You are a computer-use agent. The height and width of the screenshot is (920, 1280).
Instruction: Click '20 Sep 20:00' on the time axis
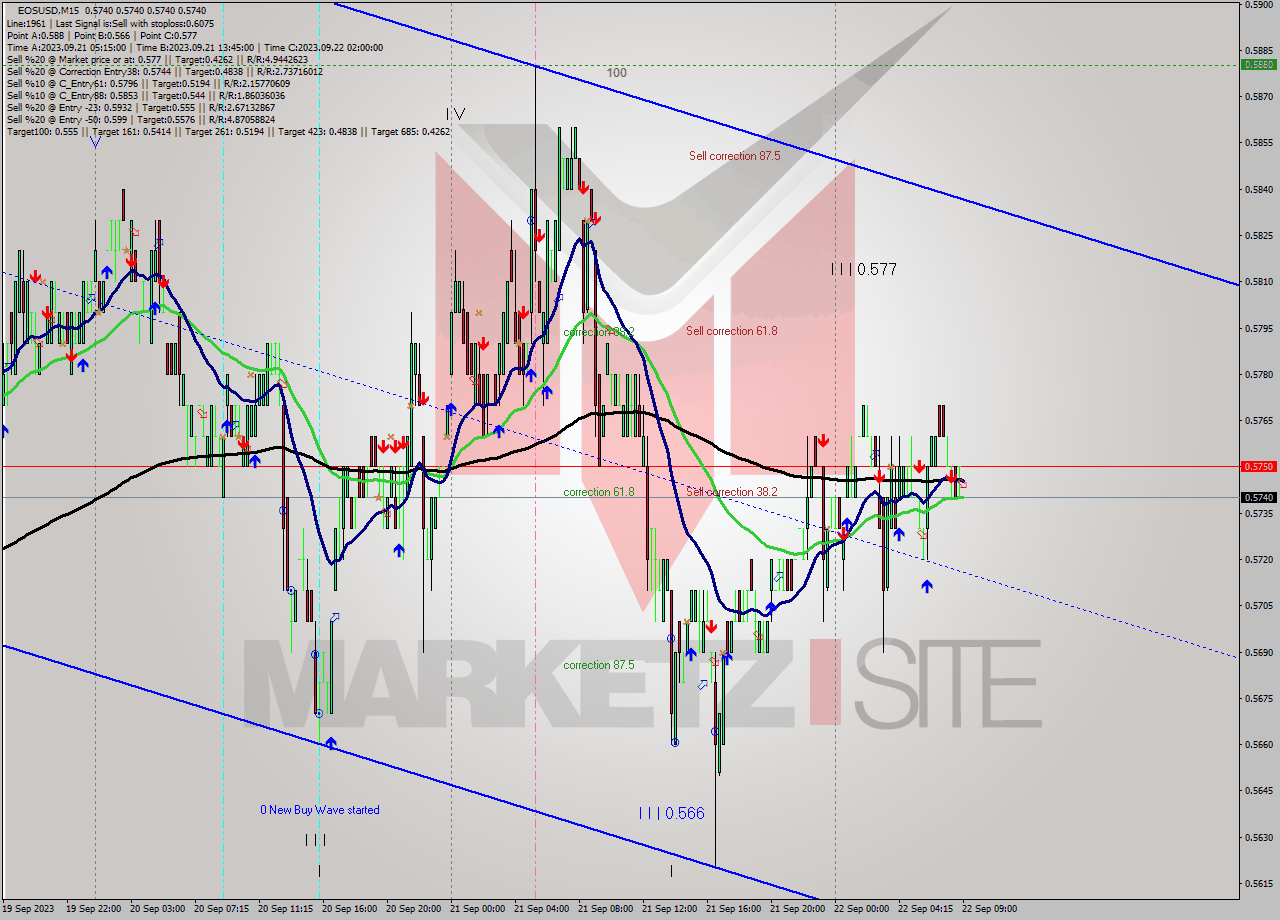(415, 909)
